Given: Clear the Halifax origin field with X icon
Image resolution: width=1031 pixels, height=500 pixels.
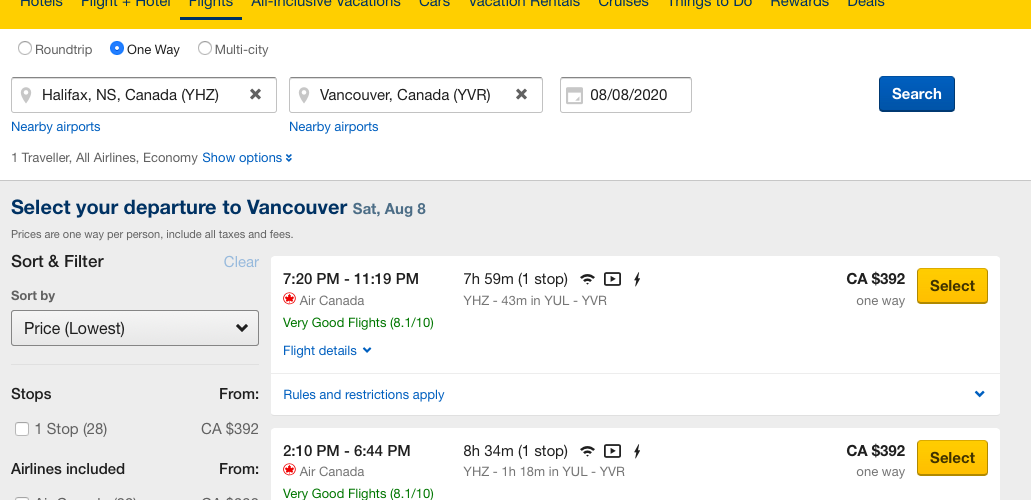Looking at the screenshot, I should [255, 95].
